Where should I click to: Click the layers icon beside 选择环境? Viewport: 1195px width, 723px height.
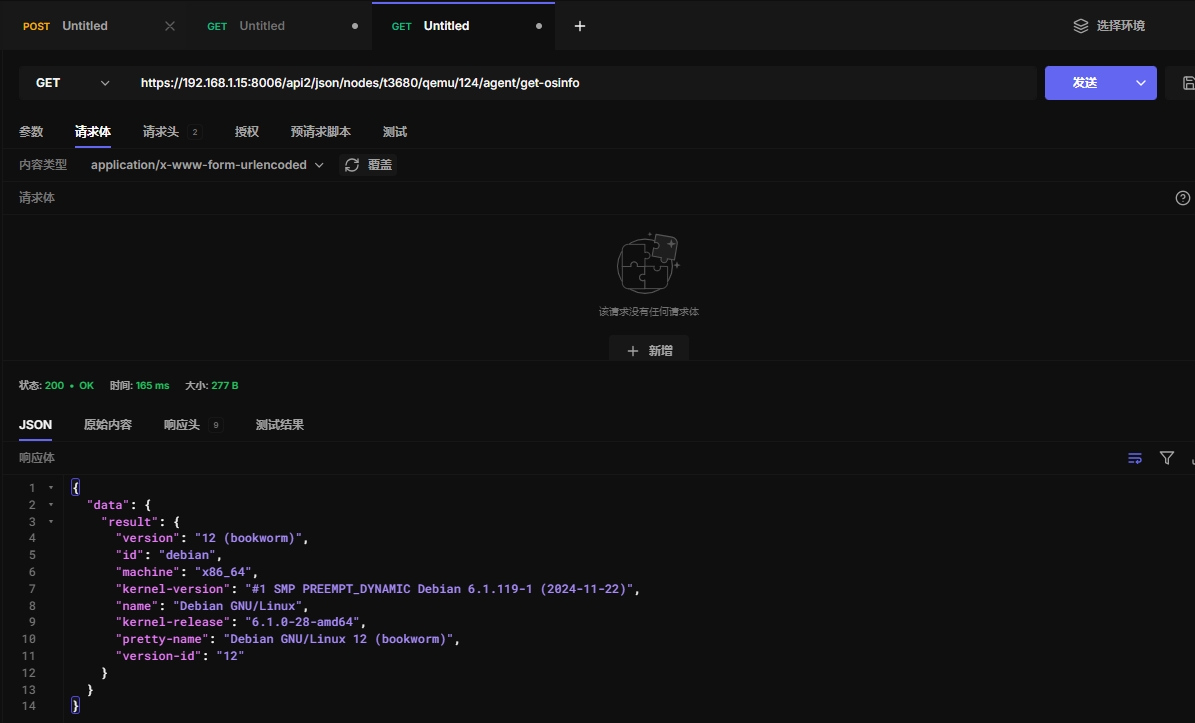[1080, 26]
